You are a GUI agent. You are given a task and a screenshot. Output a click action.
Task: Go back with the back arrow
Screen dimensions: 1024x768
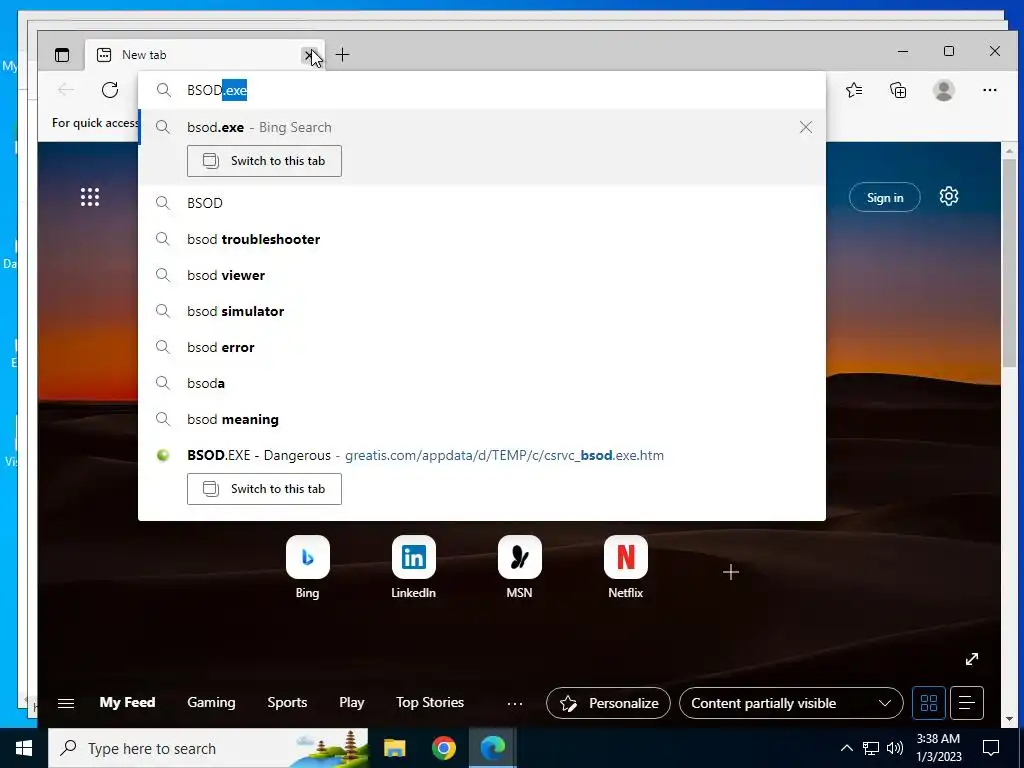[x=65, y=89]
